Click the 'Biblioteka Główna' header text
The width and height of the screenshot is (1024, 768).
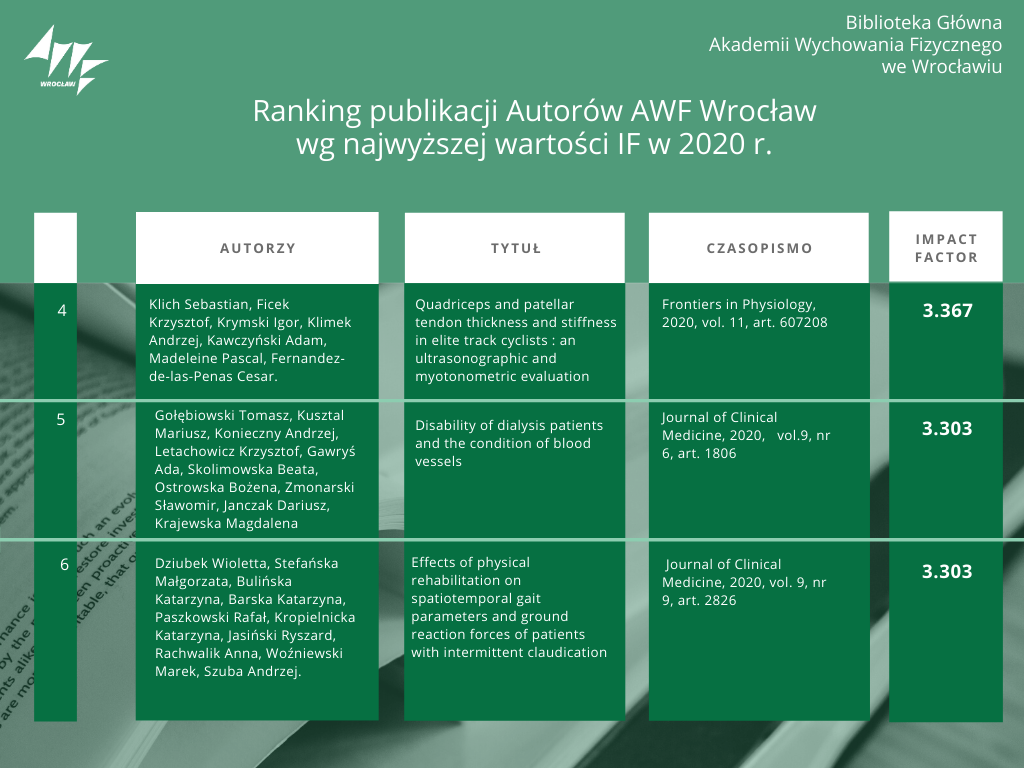923,22
